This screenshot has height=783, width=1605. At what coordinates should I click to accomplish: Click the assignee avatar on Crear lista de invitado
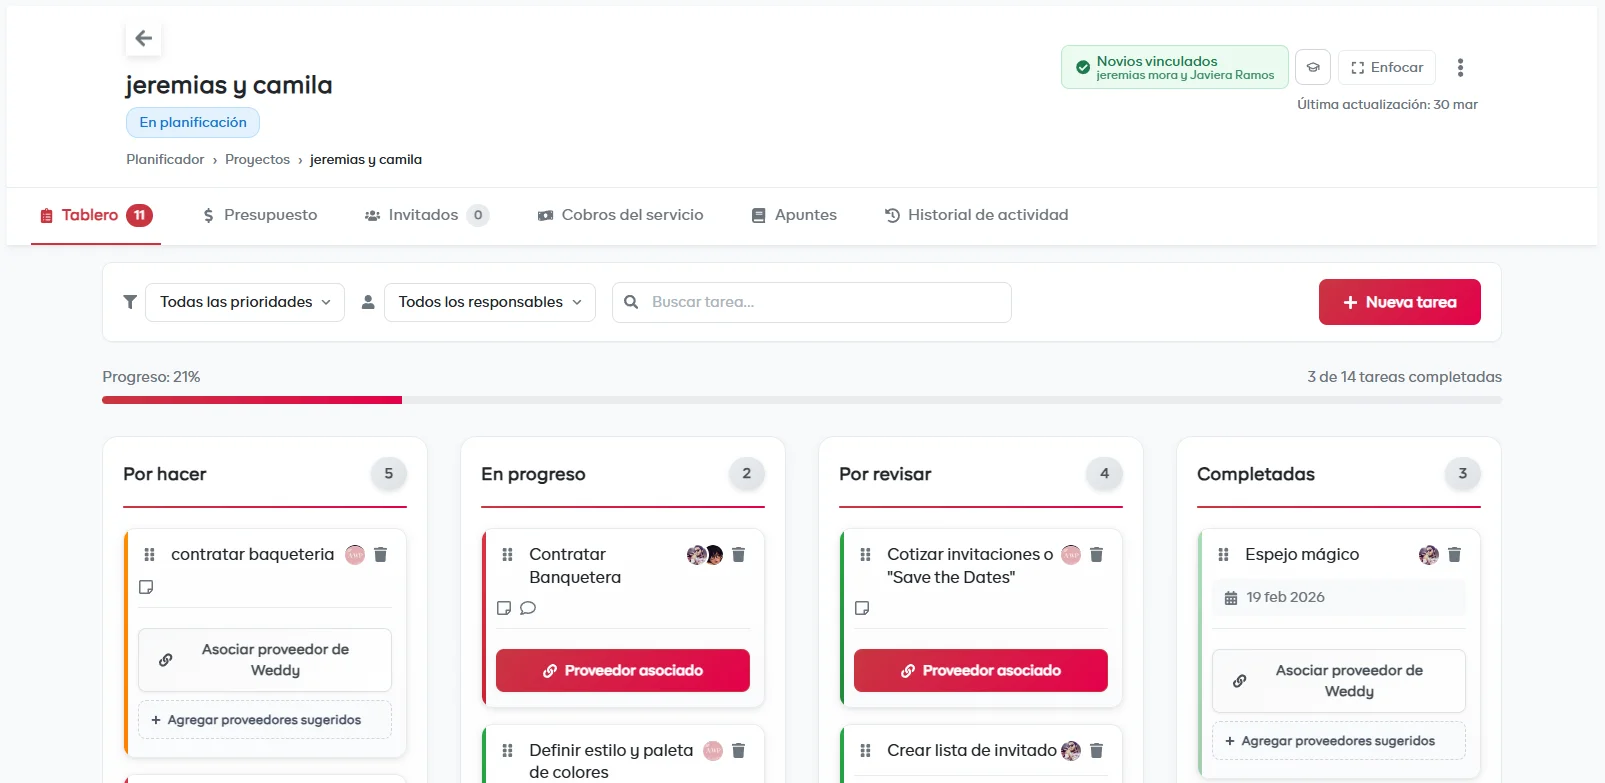[1071, 751]
